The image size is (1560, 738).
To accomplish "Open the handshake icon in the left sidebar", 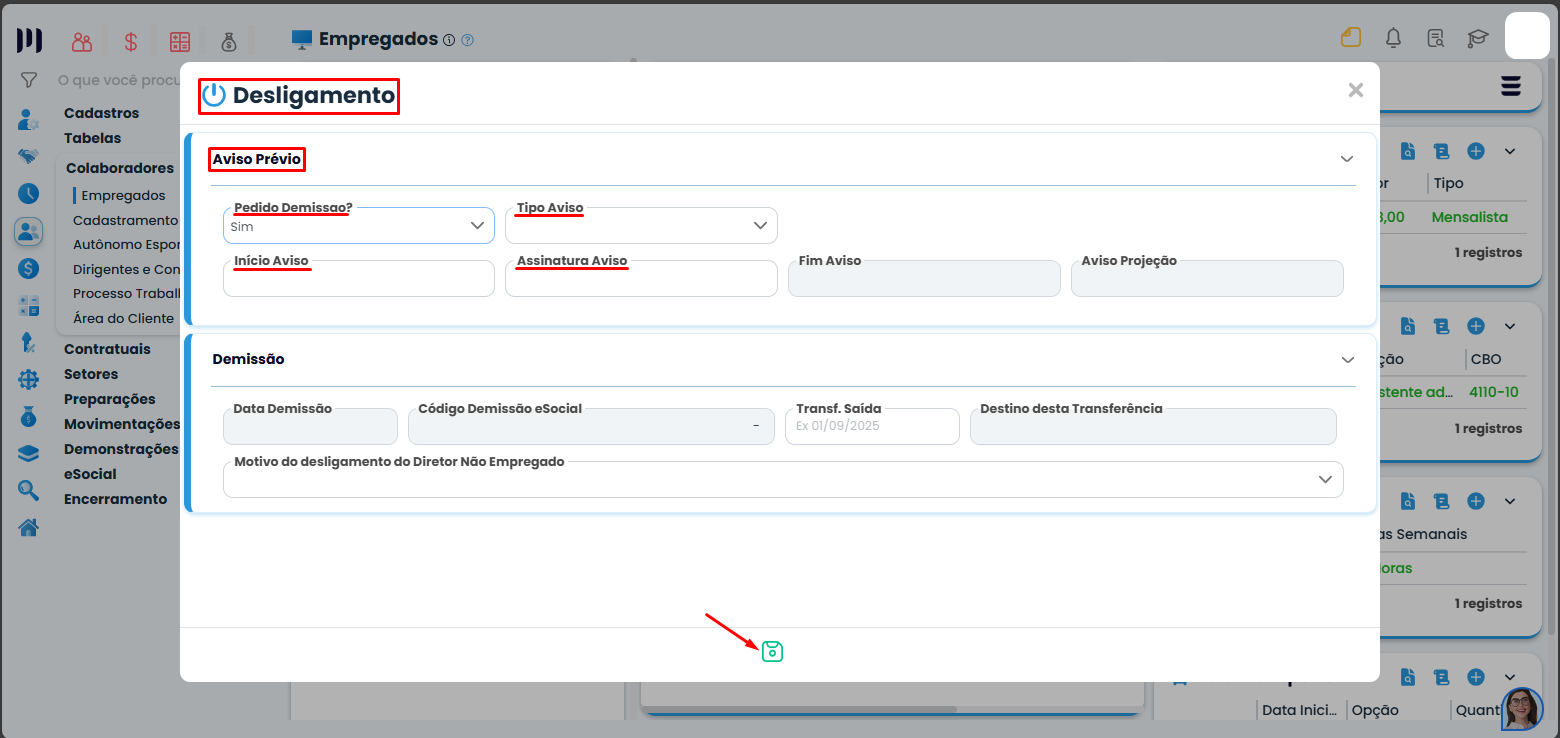I will pos(28,157).
